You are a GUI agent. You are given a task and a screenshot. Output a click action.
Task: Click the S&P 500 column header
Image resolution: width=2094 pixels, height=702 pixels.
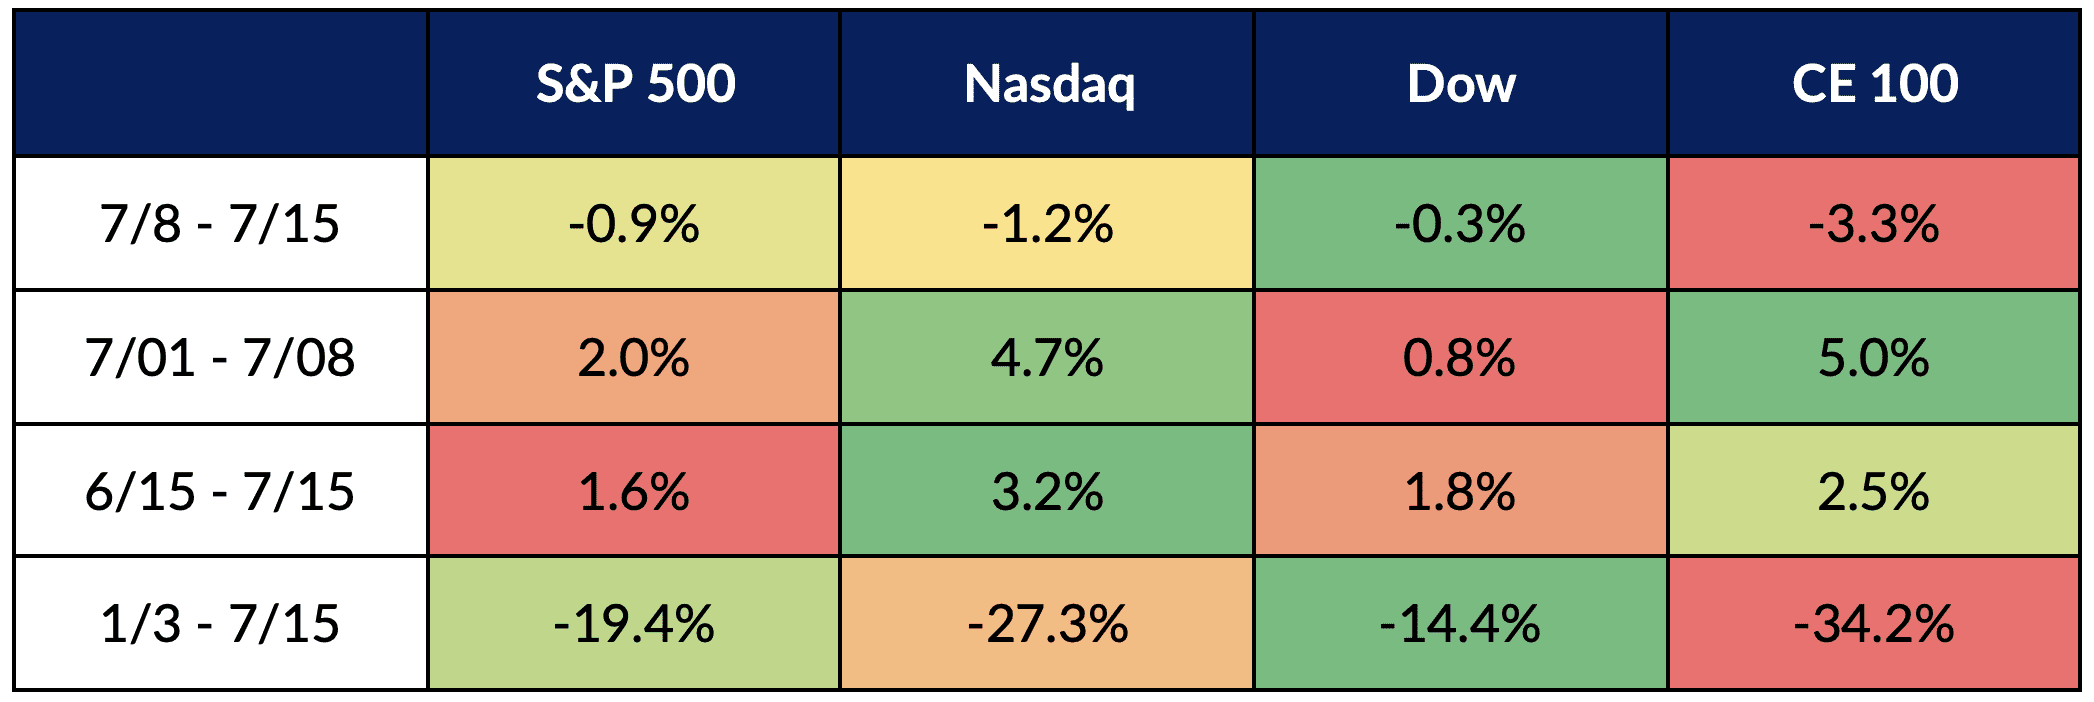[634, 84]
